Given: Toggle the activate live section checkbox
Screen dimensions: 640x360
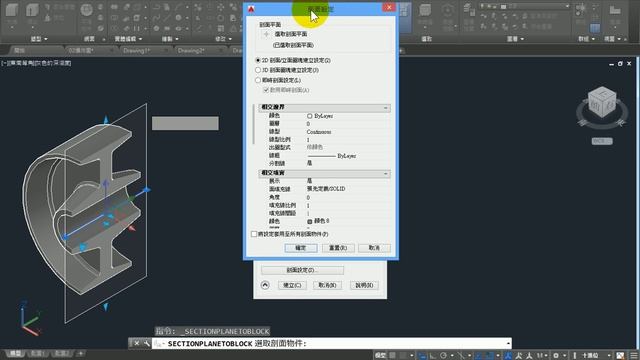Looking at the screenshot, I should click(x=266, y=90).
